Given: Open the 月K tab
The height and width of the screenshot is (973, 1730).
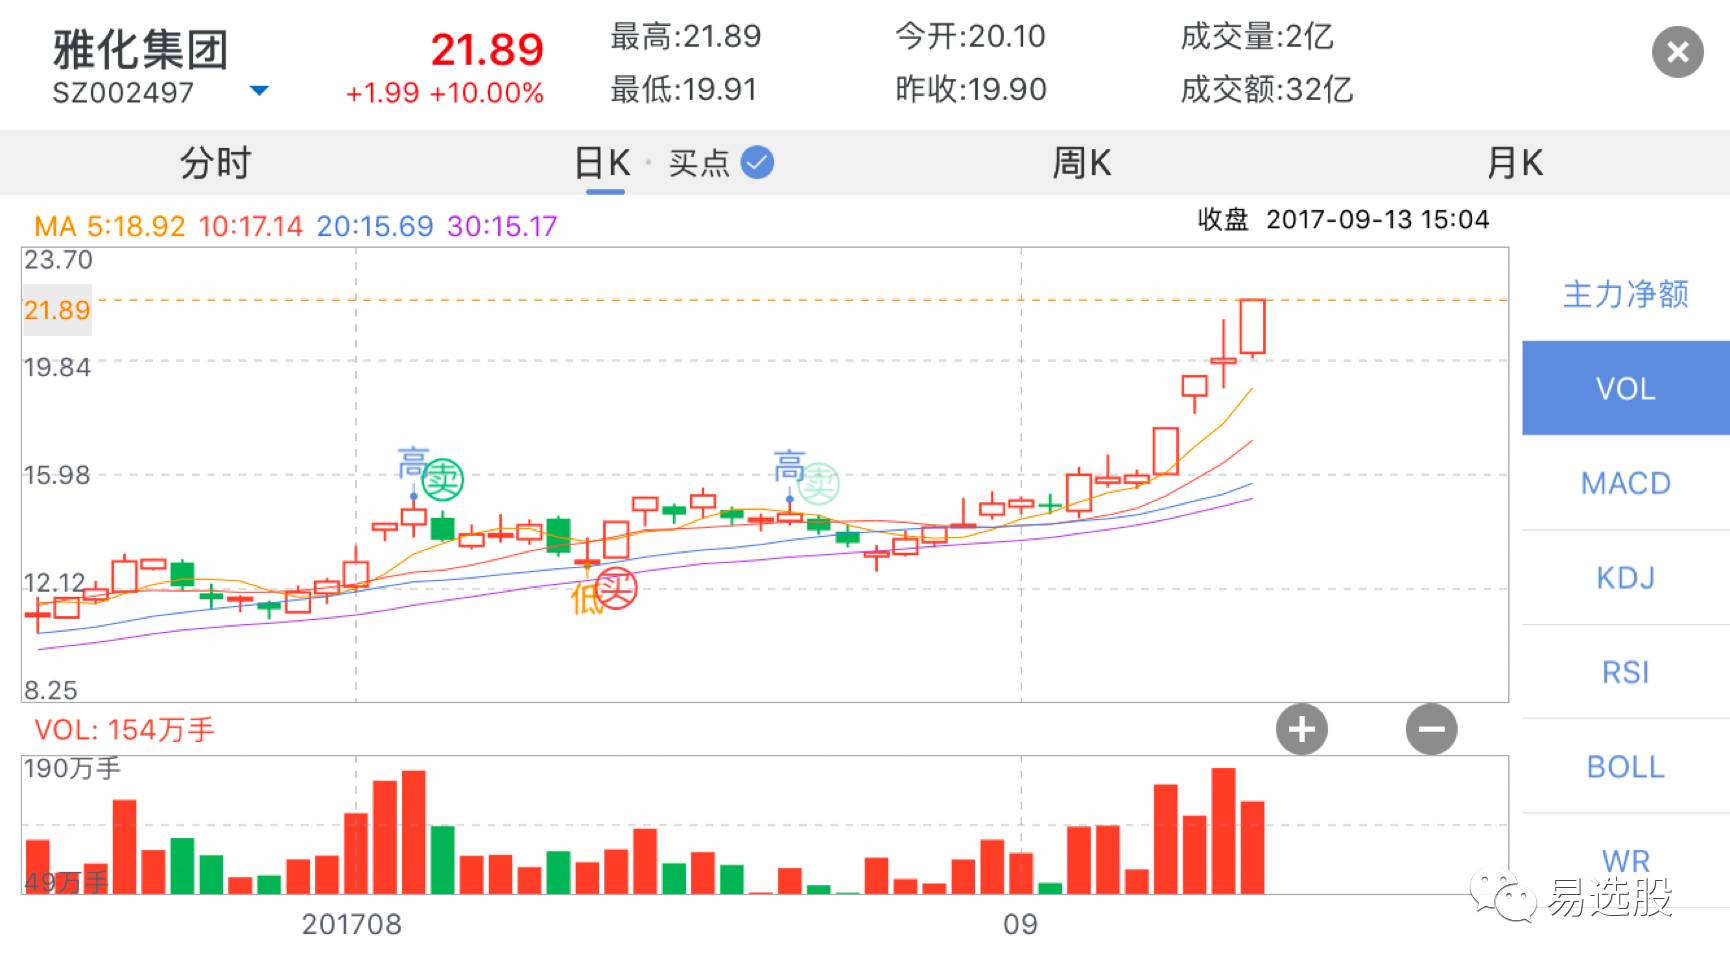Looking at the screenshot, I should click(1515, 162).
